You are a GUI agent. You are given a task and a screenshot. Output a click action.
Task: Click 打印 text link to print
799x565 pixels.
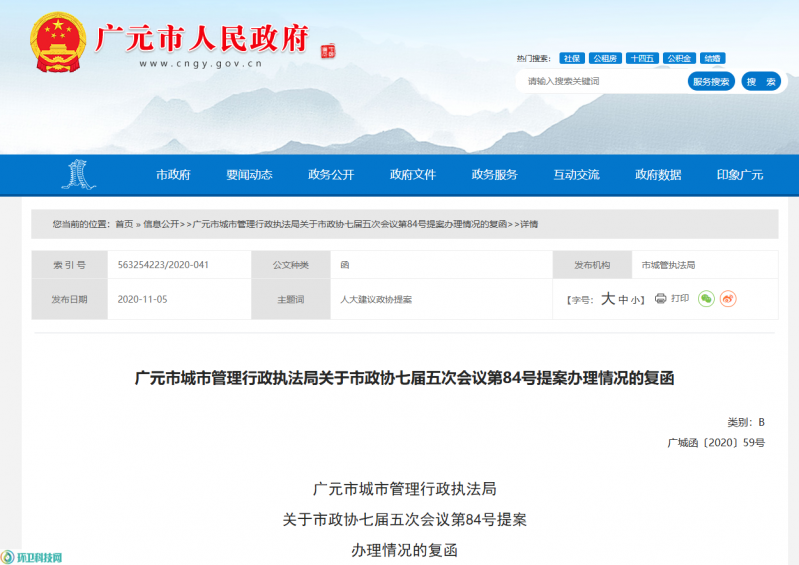[680, 298]
